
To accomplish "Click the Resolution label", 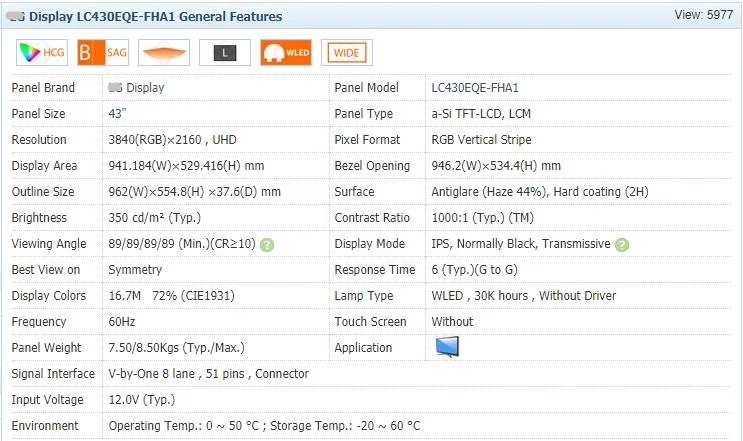I will (x=39, y=140).
